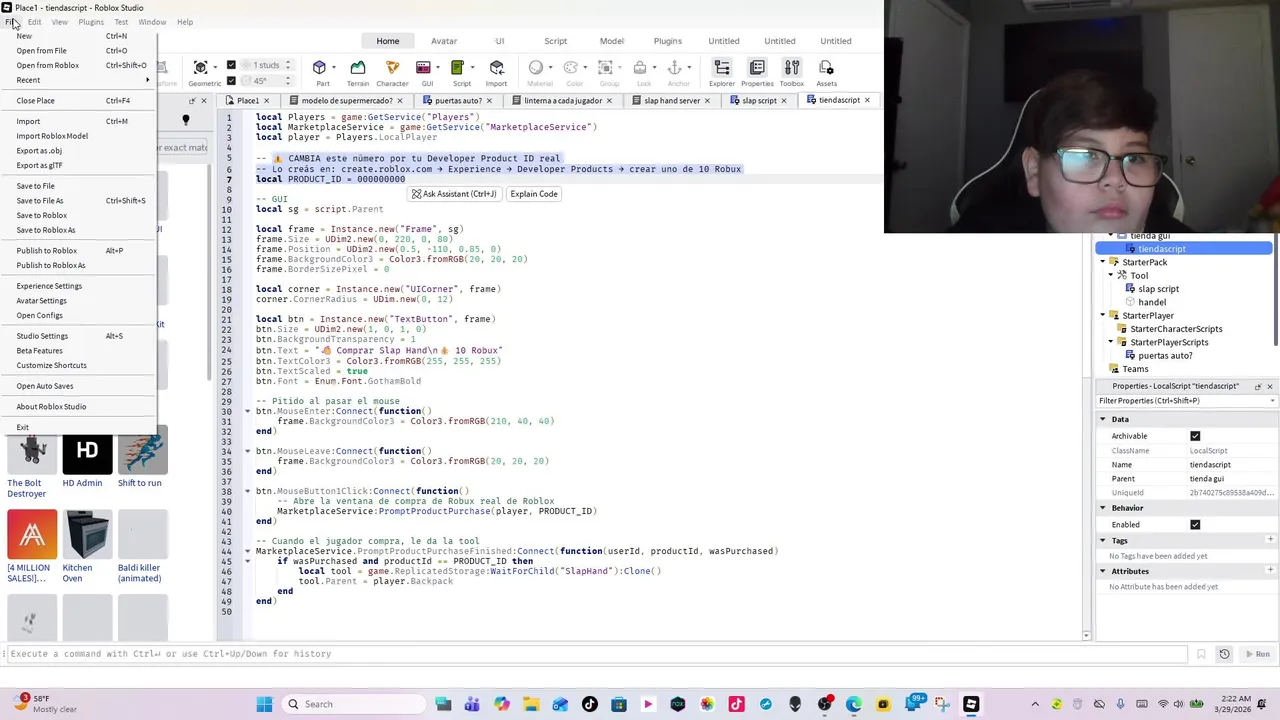Click the command bar bookmark icon
The width and height of the screenshot is (1280, 720).
1201,654
